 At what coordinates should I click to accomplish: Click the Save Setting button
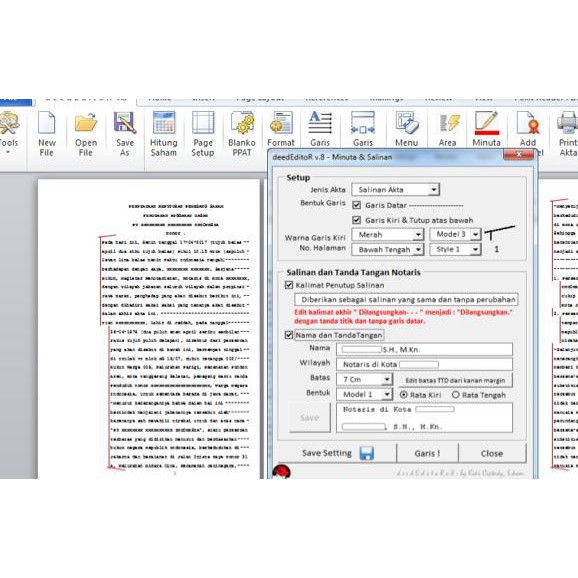tap(337, 453)
